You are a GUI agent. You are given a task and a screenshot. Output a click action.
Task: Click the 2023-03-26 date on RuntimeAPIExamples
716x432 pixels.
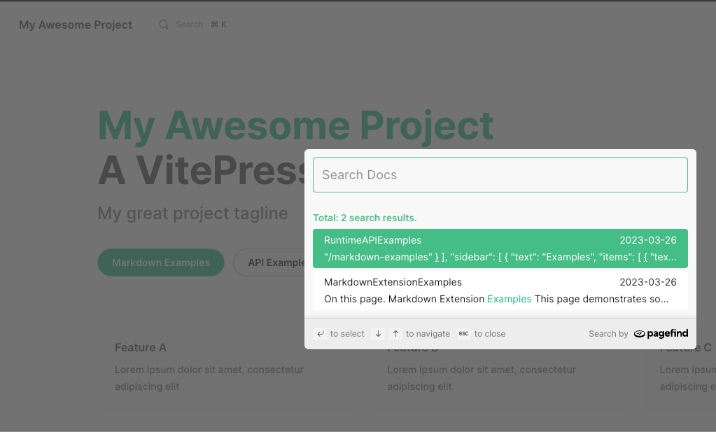(x=648, y=240)
